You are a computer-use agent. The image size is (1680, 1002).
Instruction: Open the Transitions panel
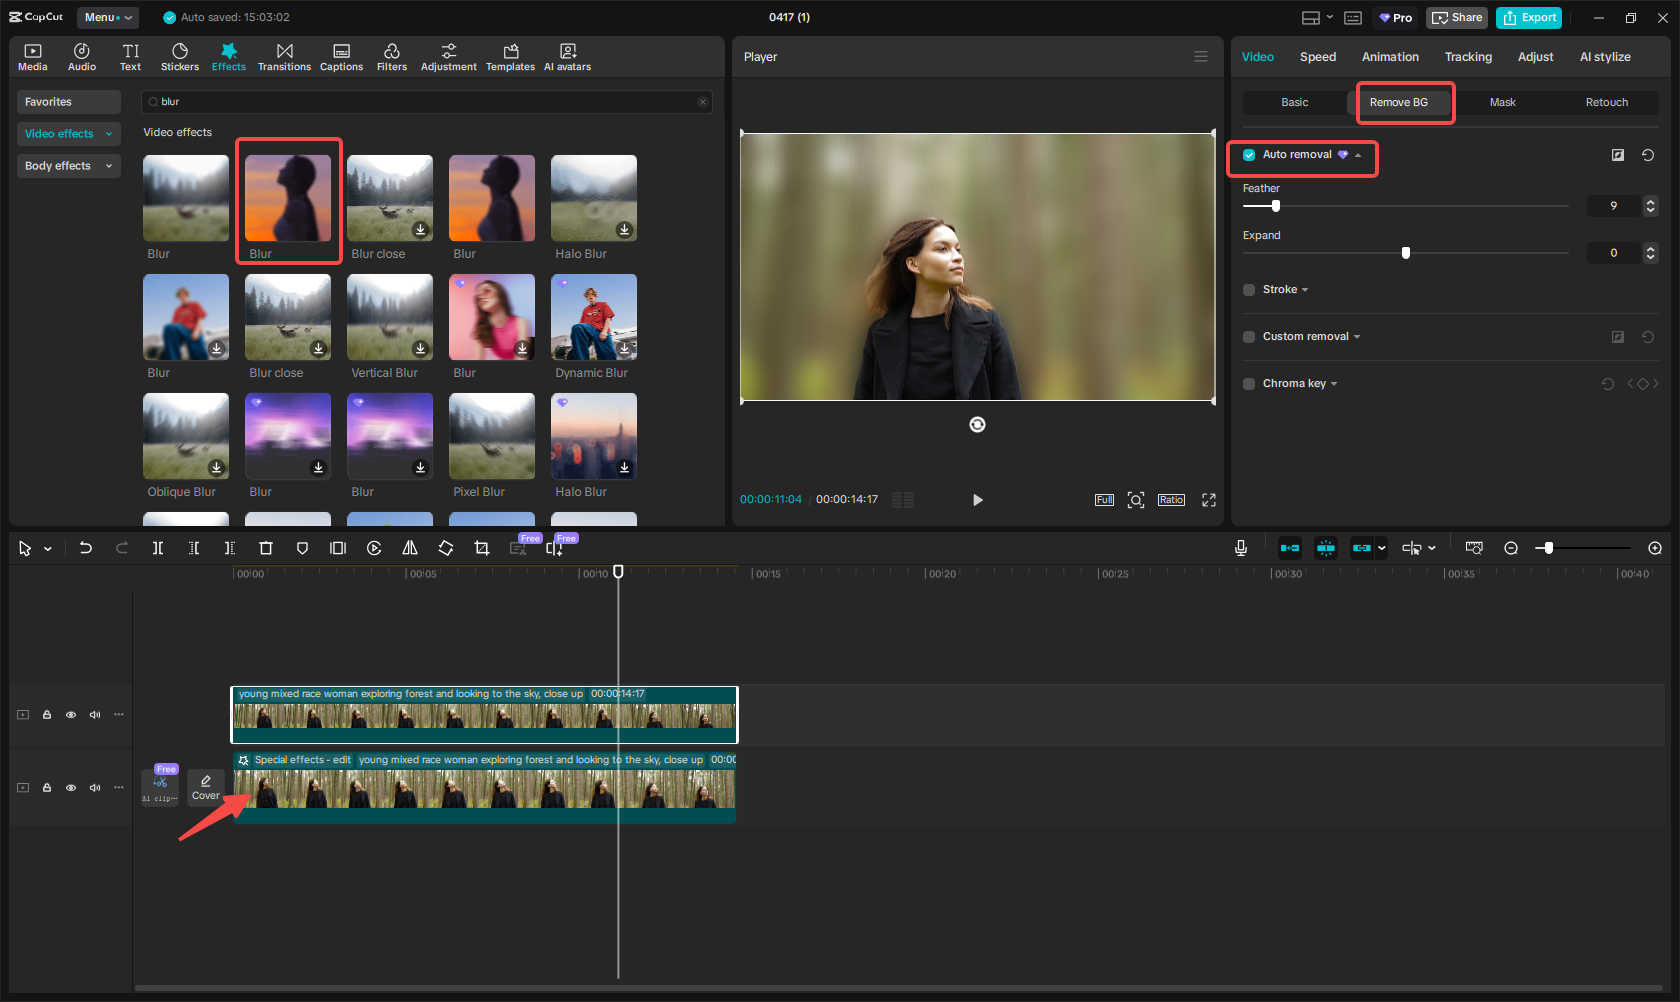click(x=284, y=57)
